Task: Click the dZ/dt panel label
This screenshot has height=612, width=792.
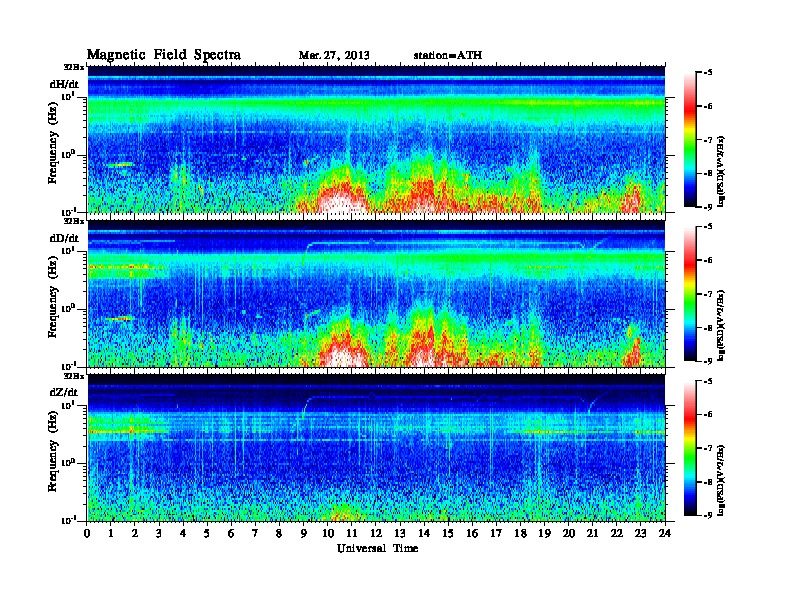Action: (64, 392)
